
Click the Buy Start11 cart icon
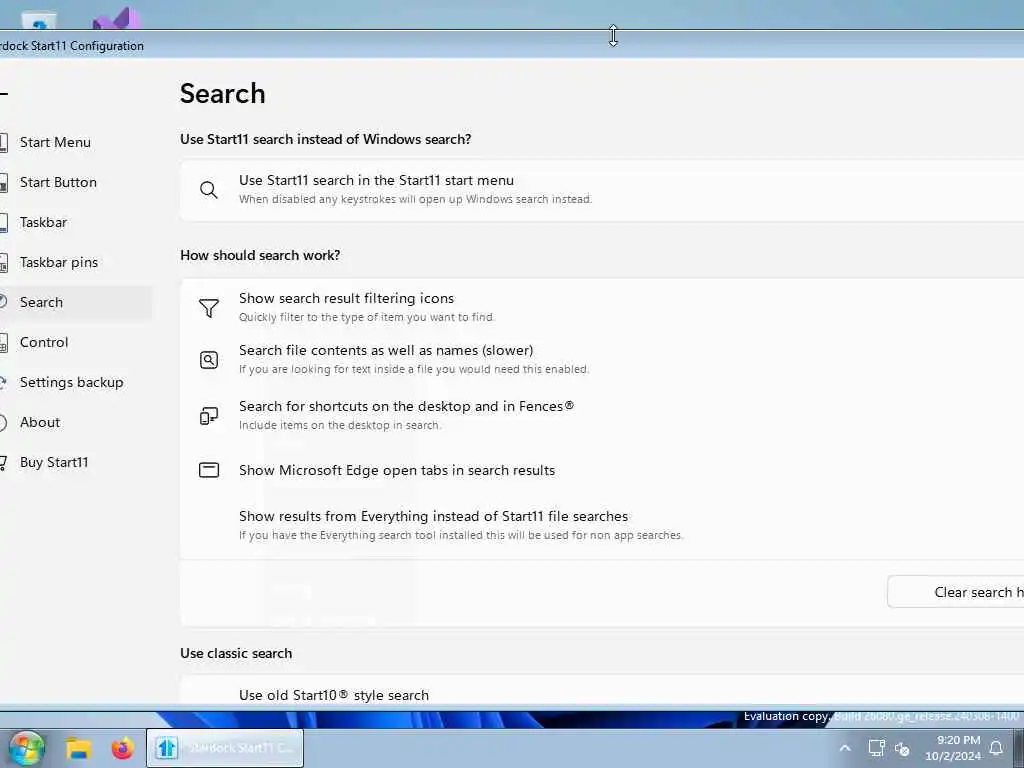coord(3,462)
